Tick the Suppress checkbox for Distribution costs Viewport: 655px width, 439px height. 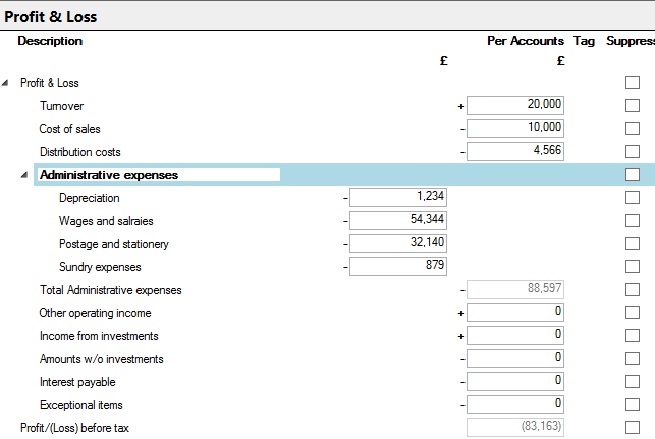point(632,151)
